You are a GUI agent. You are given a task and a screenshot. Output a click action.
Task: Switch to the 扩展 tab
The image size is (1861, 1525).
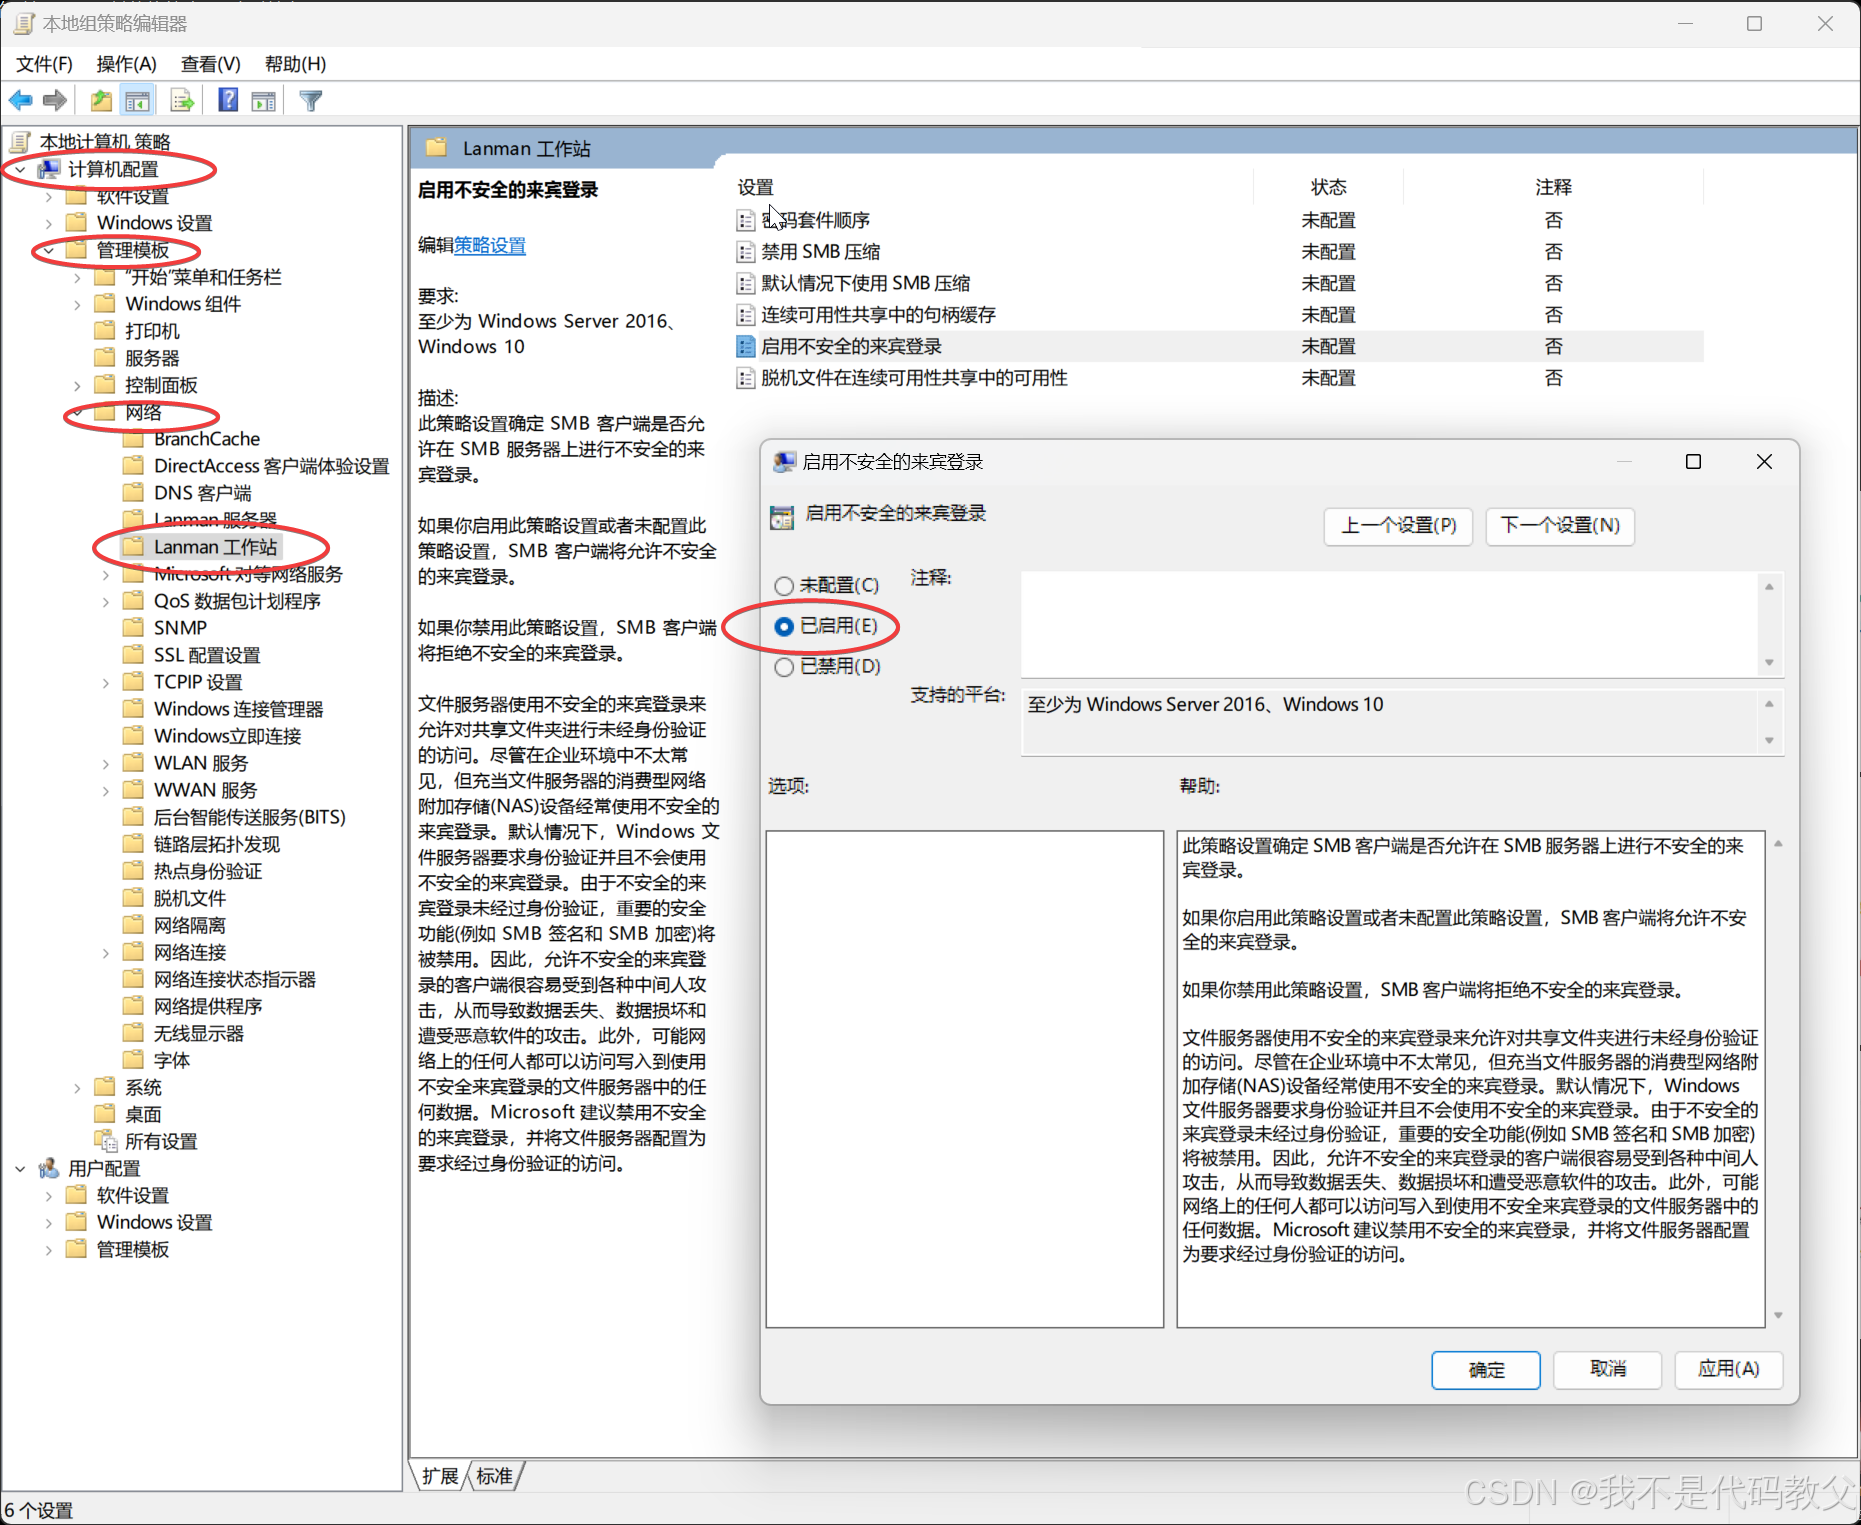point(440,1476)
